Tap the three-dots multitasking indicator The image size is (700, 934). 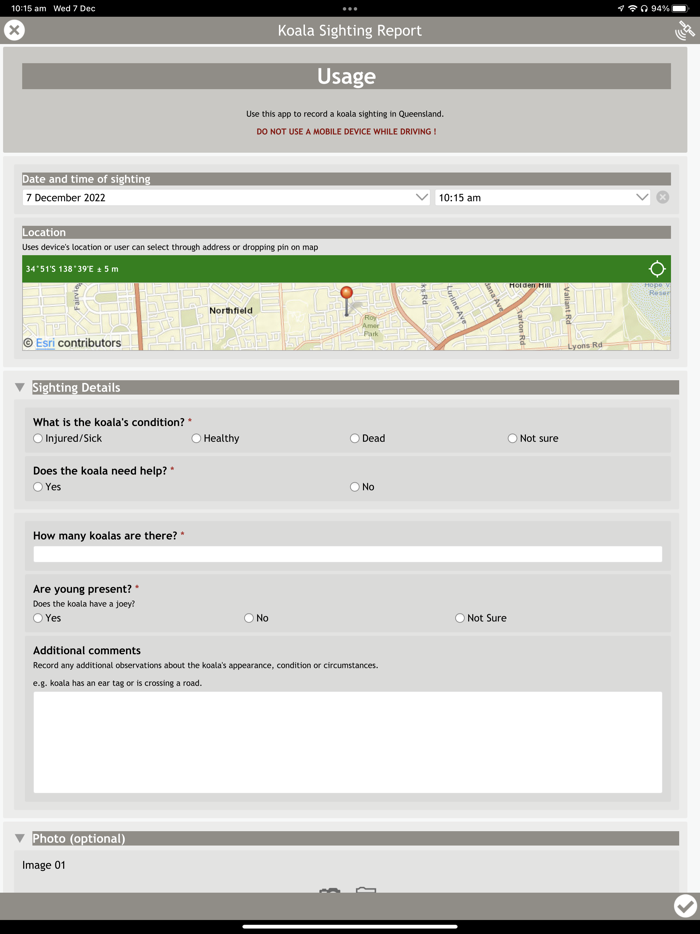tap(350, 8)
